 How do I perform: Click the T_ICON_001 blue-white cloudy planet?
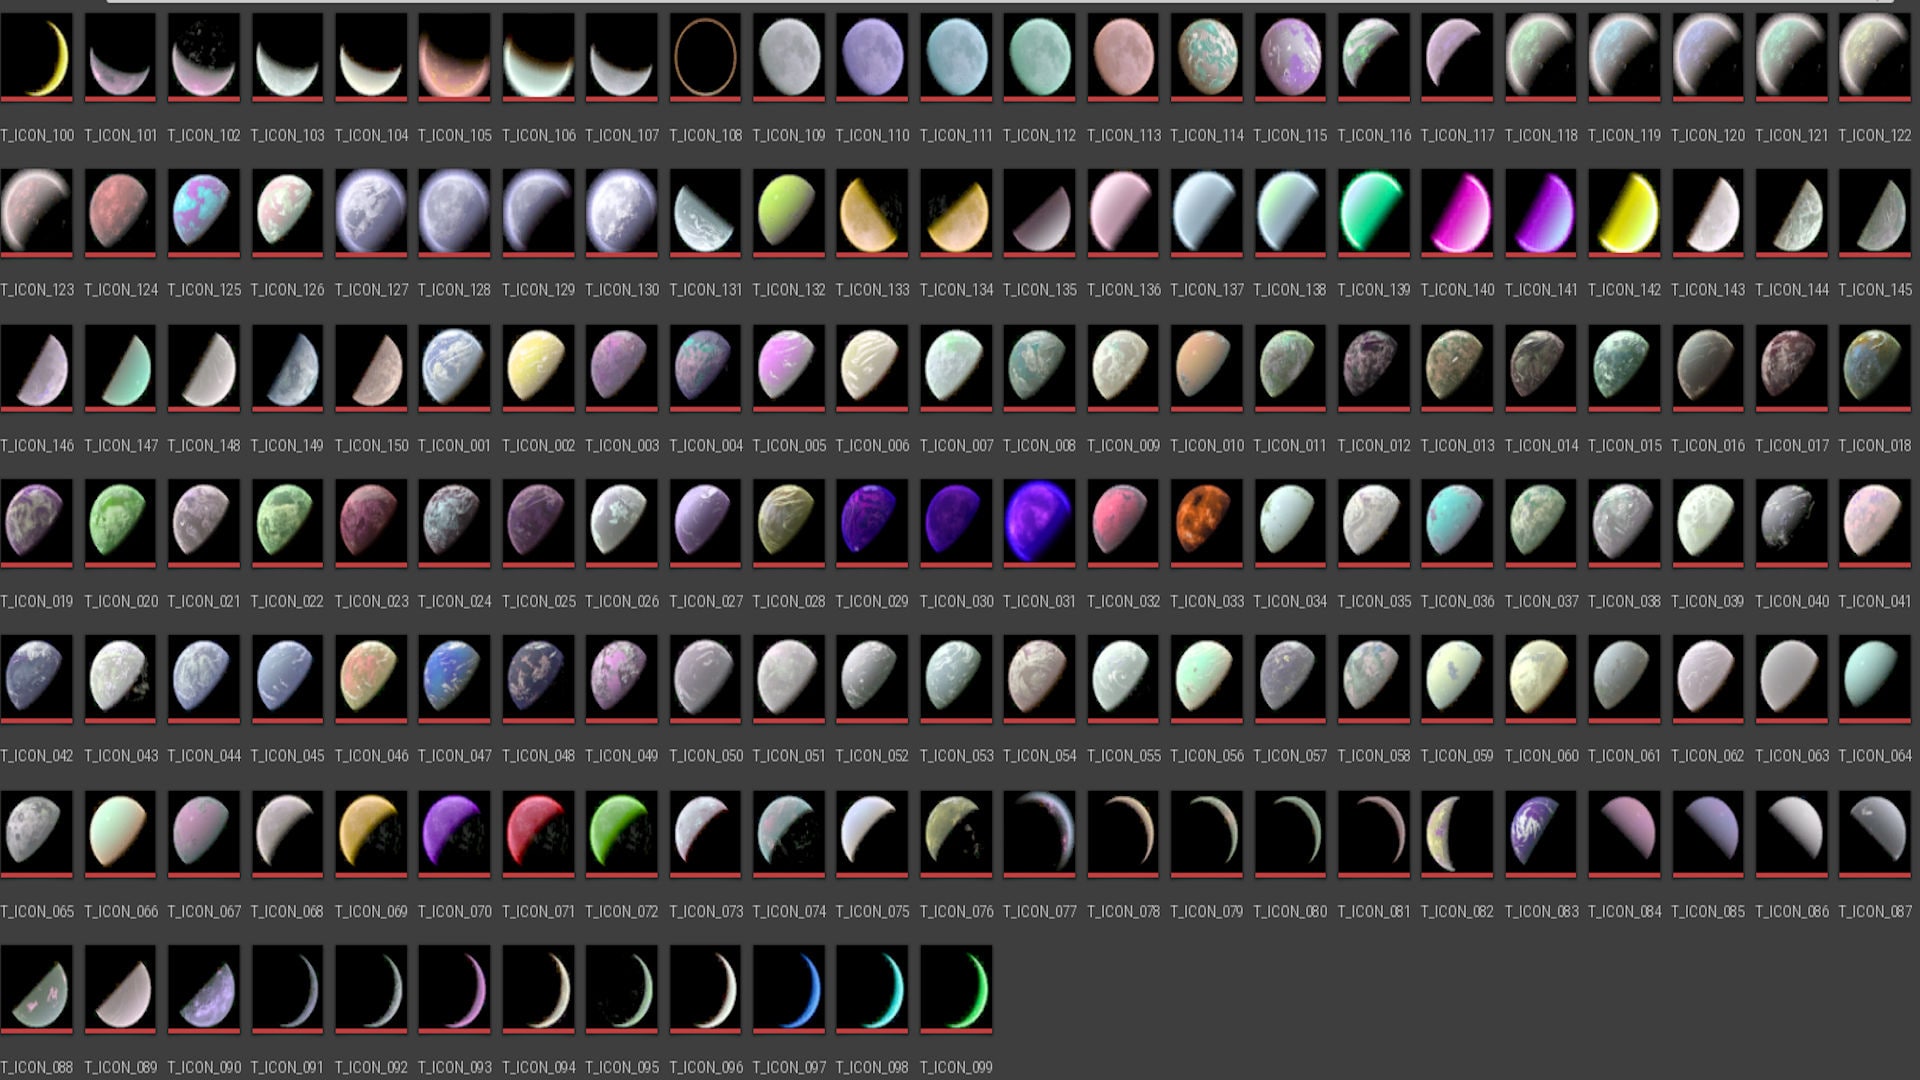point(454,366)
